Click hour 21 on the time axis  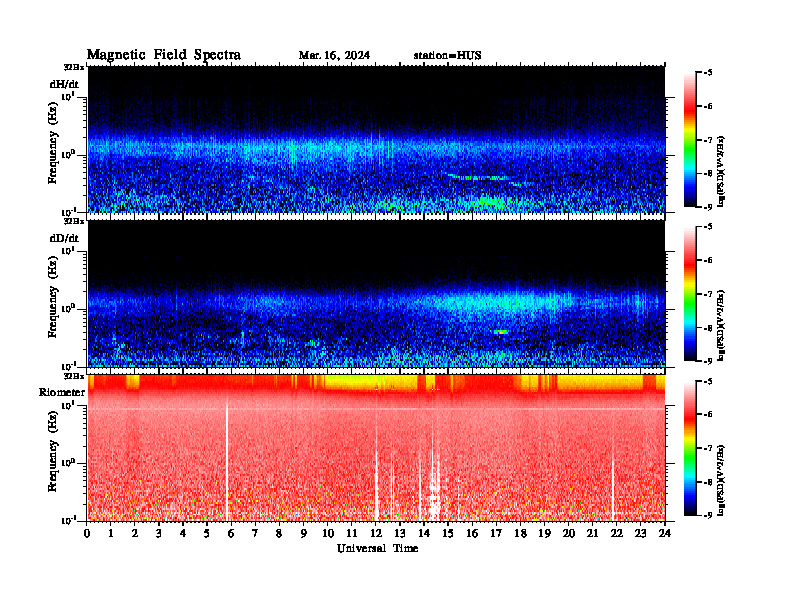(x=592, y=533)
